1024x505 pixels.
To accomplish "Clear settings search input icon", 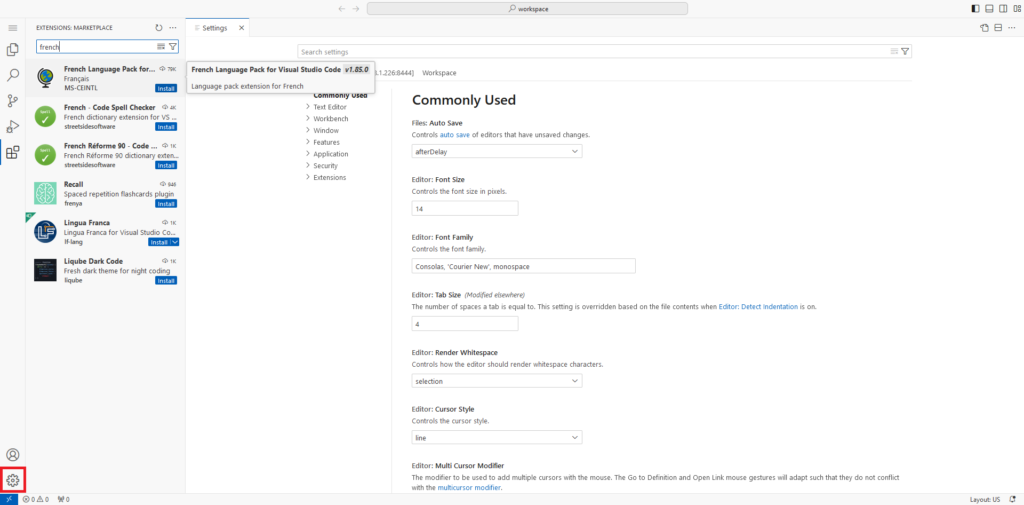I will click(x=895, y=52).
